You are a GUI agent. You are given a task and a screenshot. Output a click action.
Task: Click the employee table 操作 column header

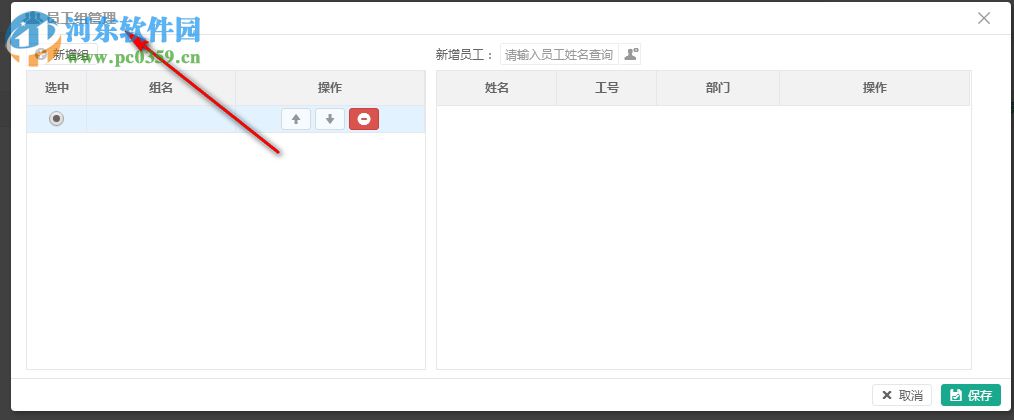point(874,88)
